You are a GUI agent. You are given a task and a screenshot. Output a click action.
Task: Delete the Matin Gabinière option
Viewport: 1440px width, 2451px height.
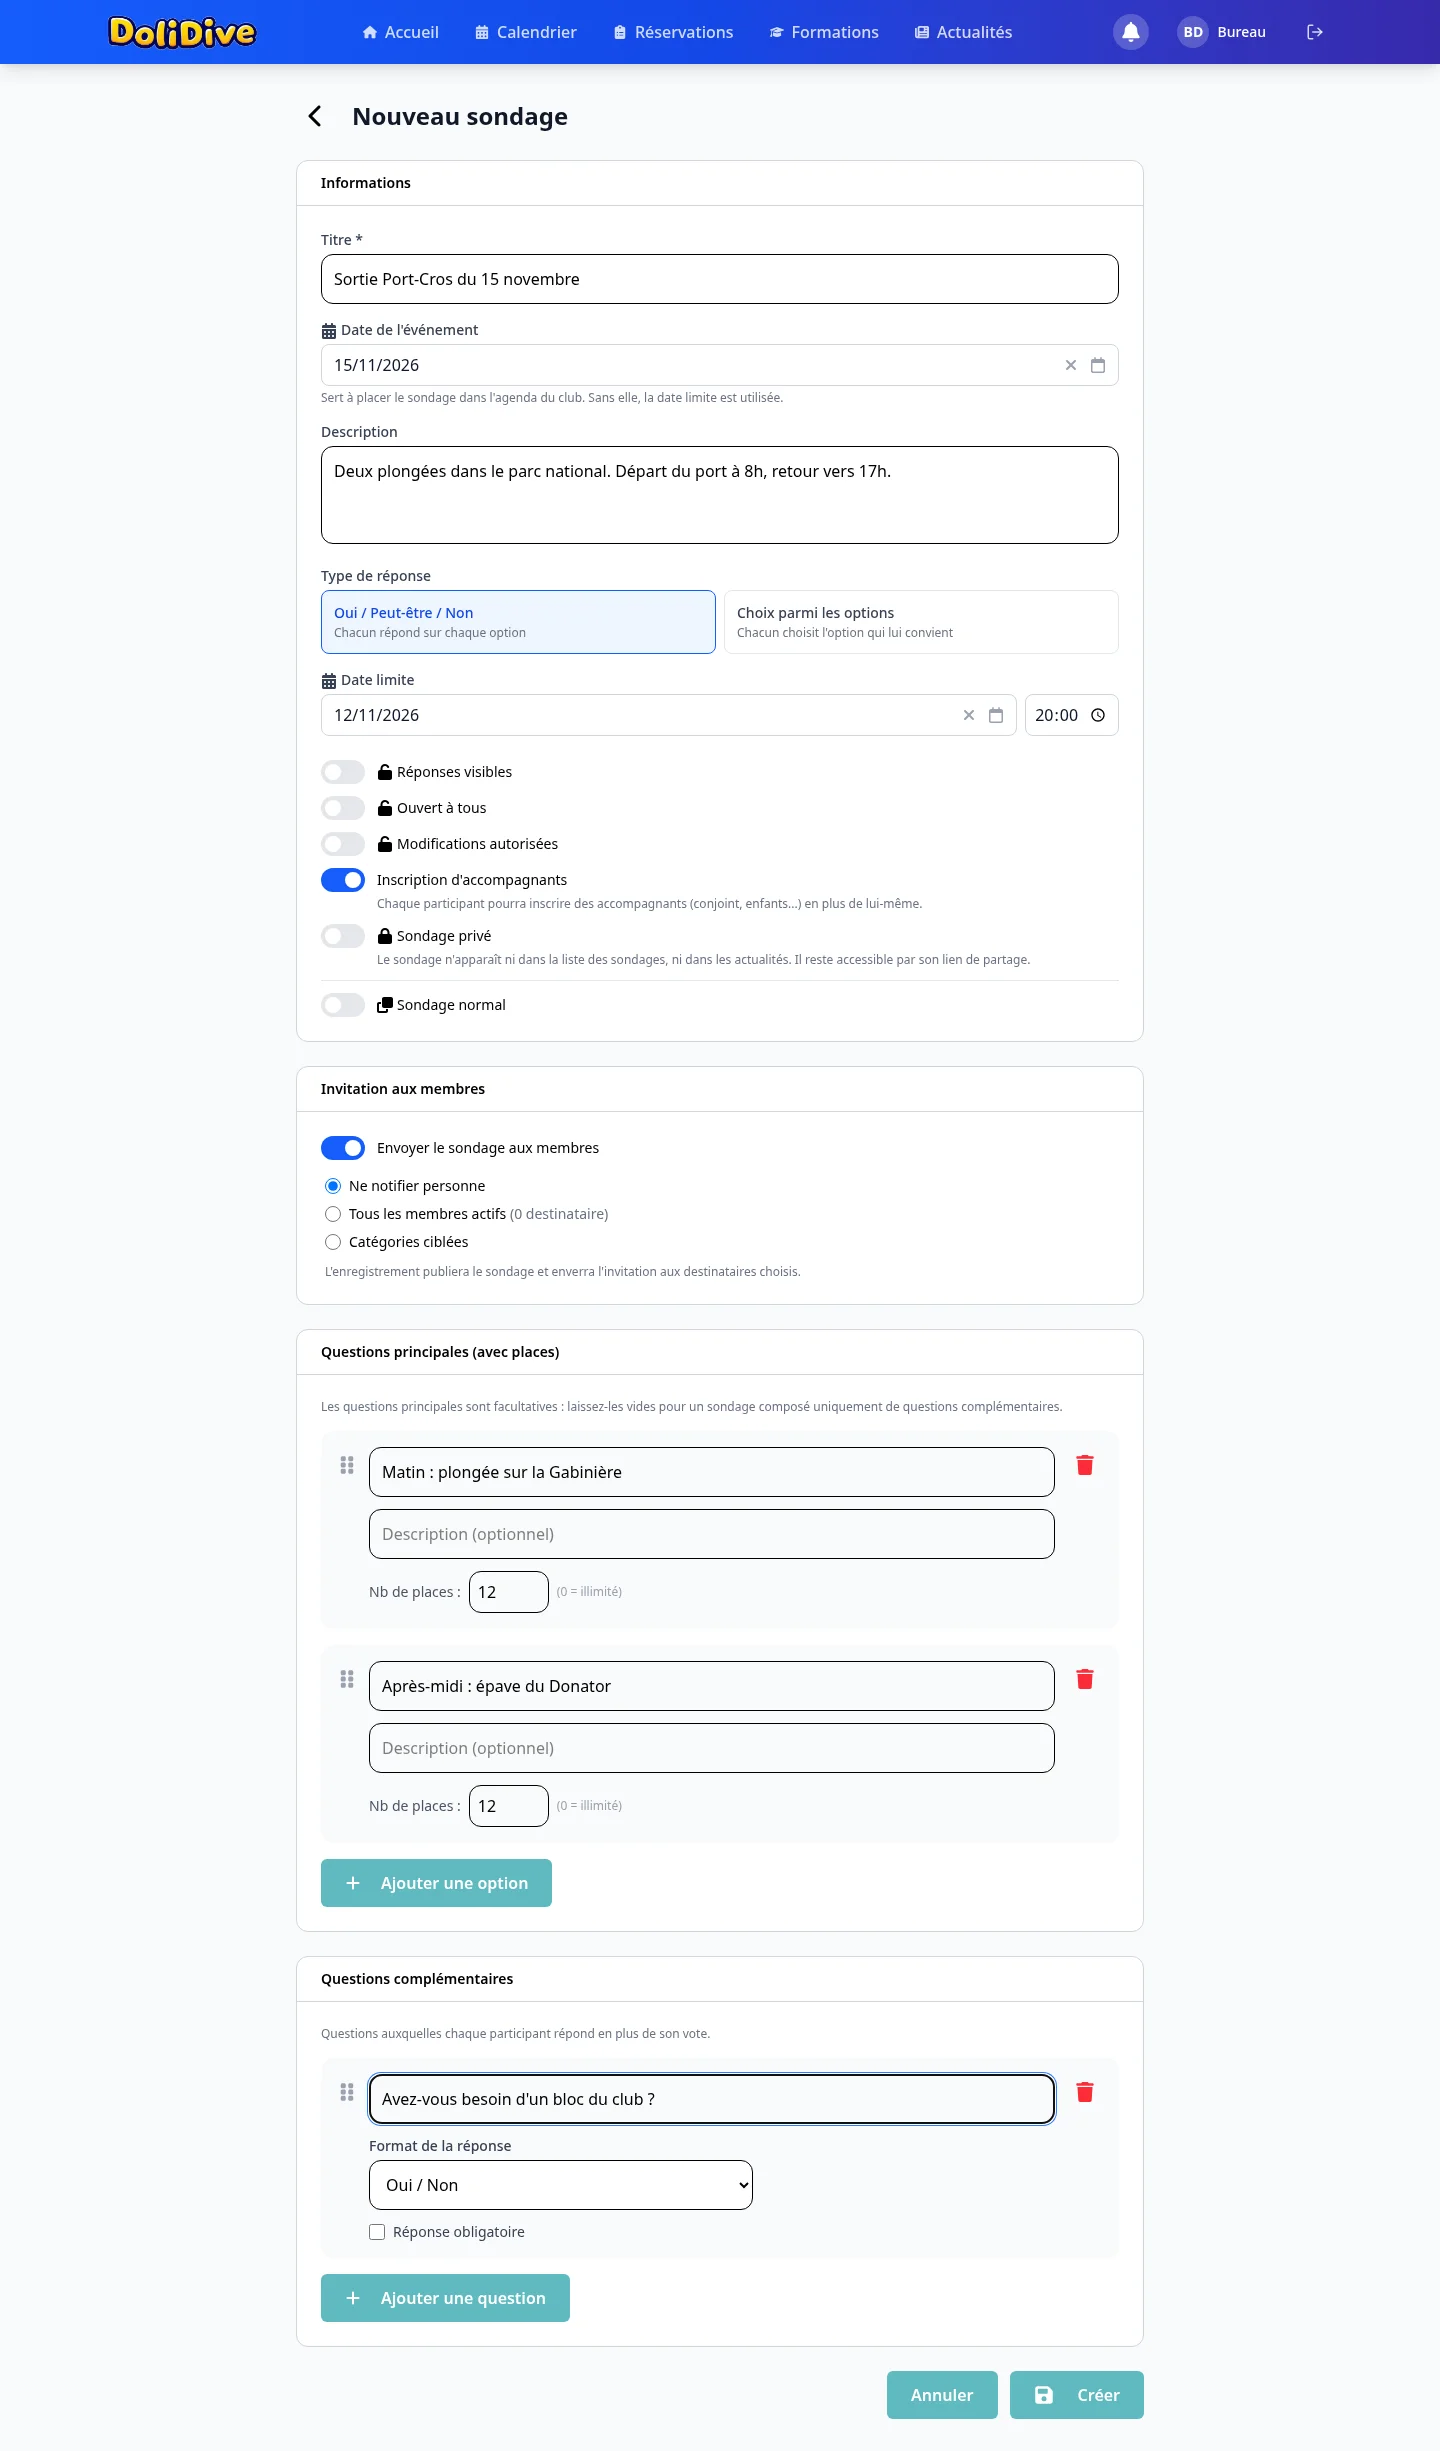click(1084, 1465)
